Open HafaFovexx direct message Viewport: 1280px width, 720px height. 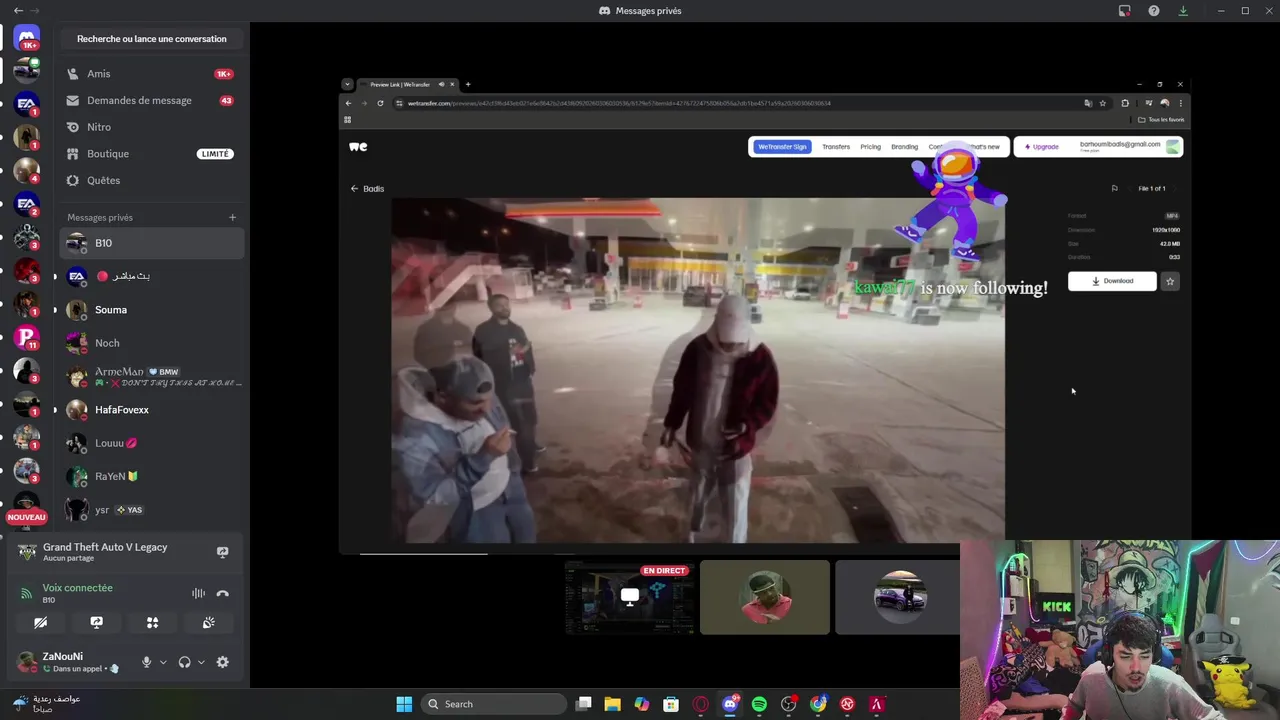(152, 410)
